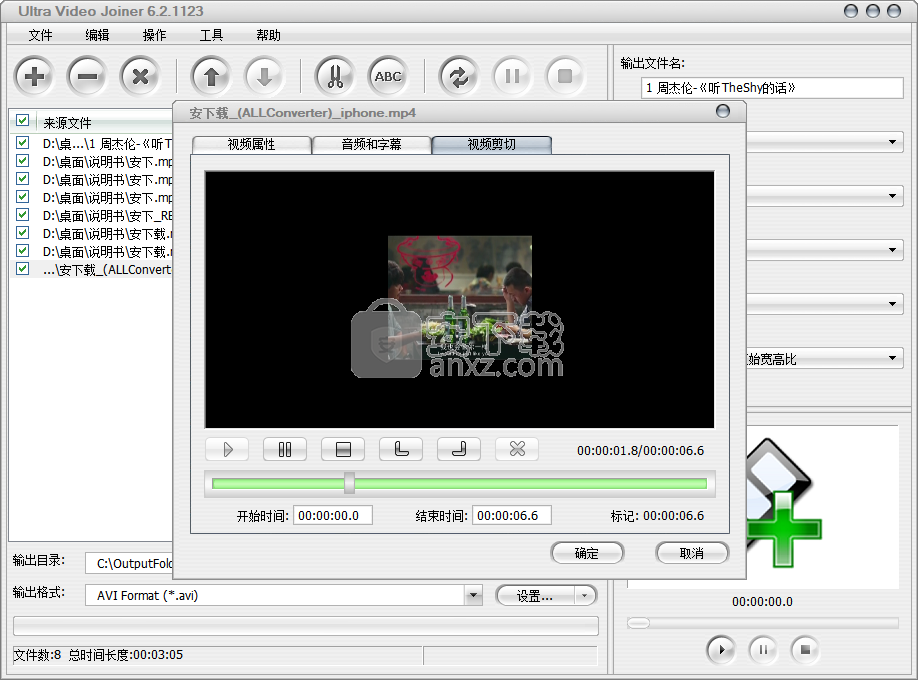The width and height of the screenshot is (918, 680).
Task: Start joining with the convert arrows icon
Action: 459,76
